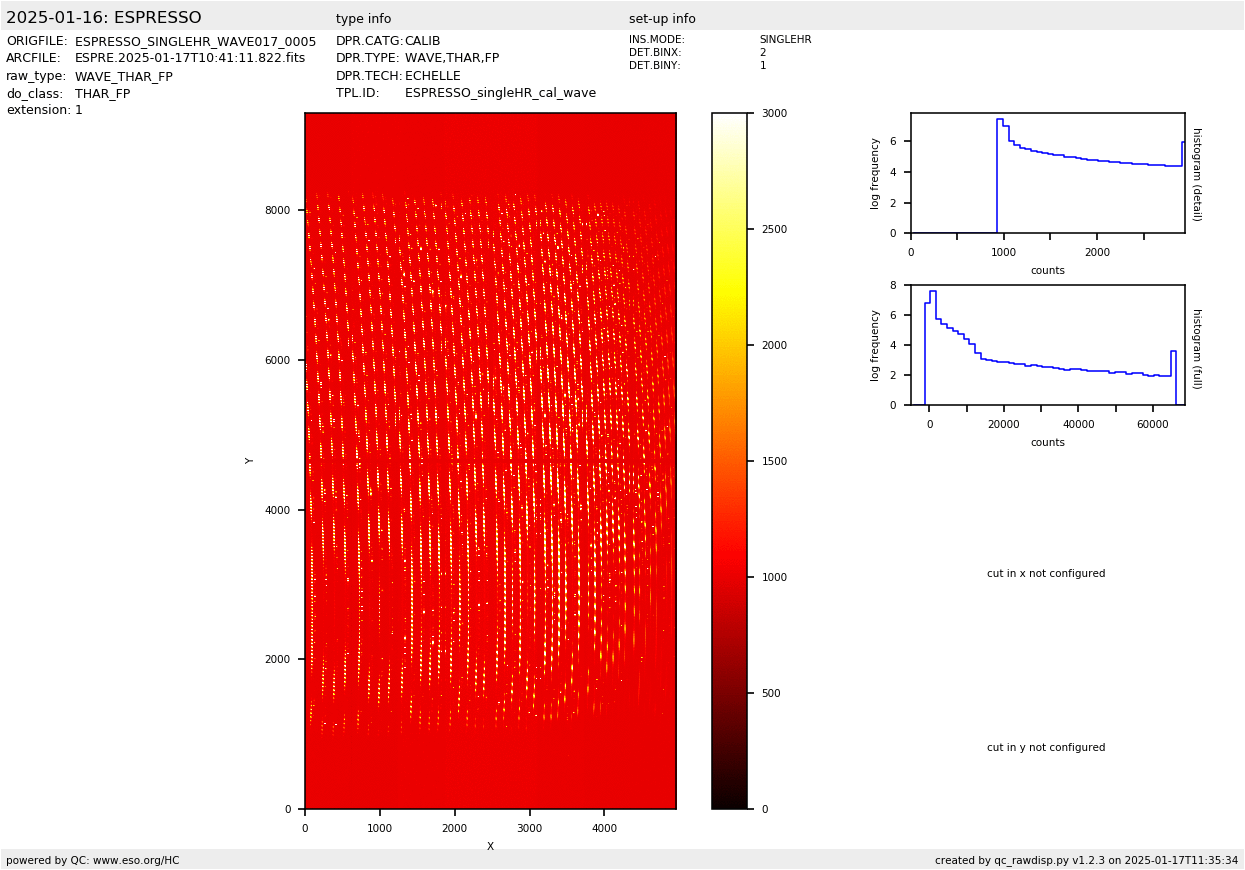This screenshot has height=870, width=1245.
Task: Click the 3000 label atop the color bar
Action: [x=775, y=114]
